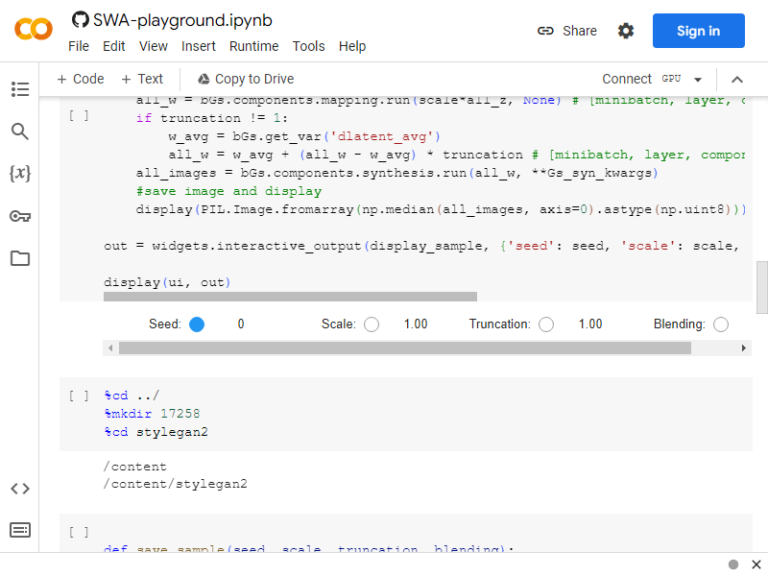Click the page vertical scrollbar thumb
This screenshot has height=576, width=768.
(762, 288)
